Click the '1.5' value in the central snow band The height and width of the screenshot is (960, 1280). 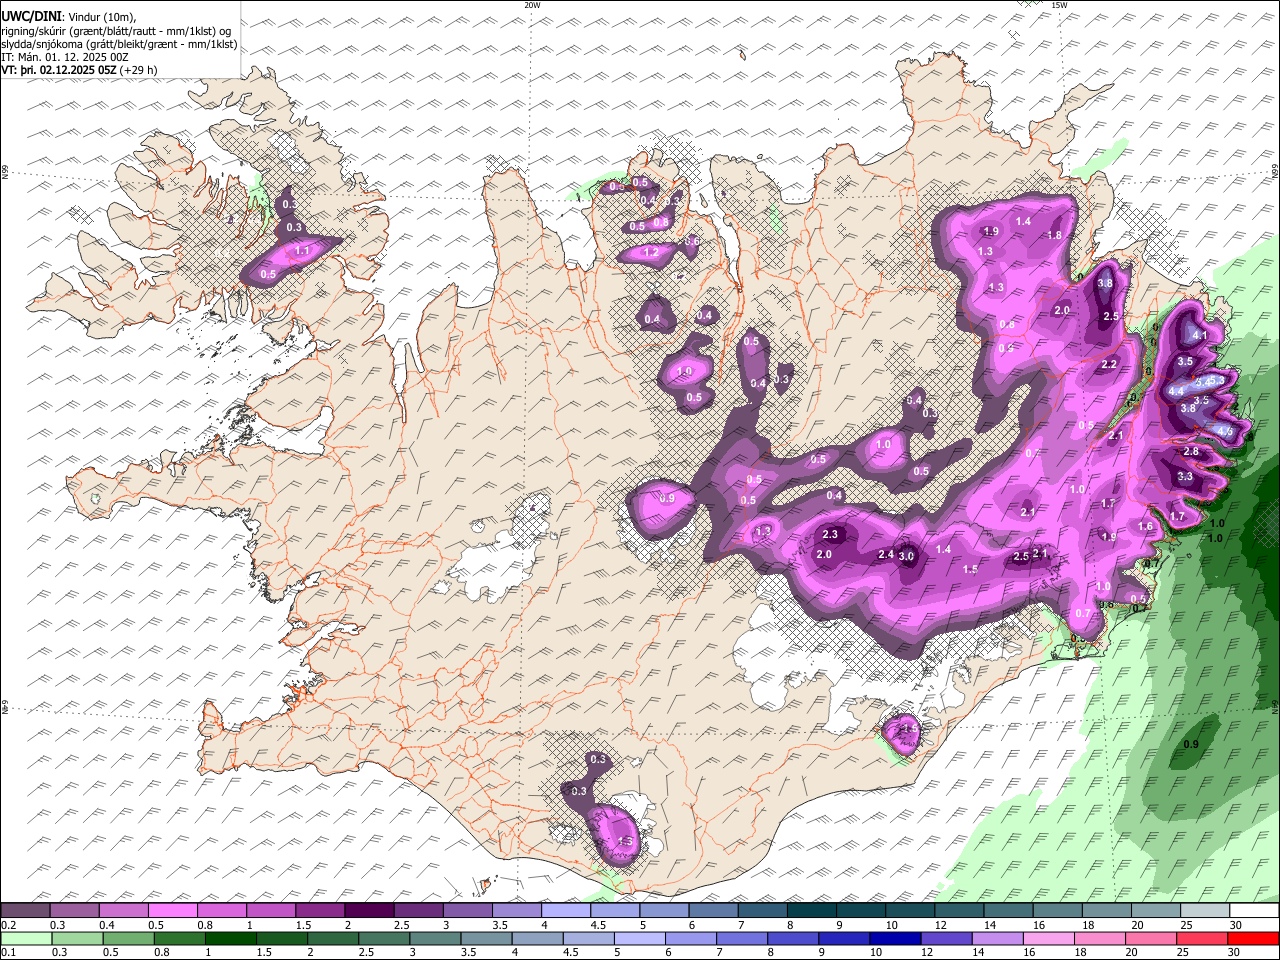(x=970, y=570)
